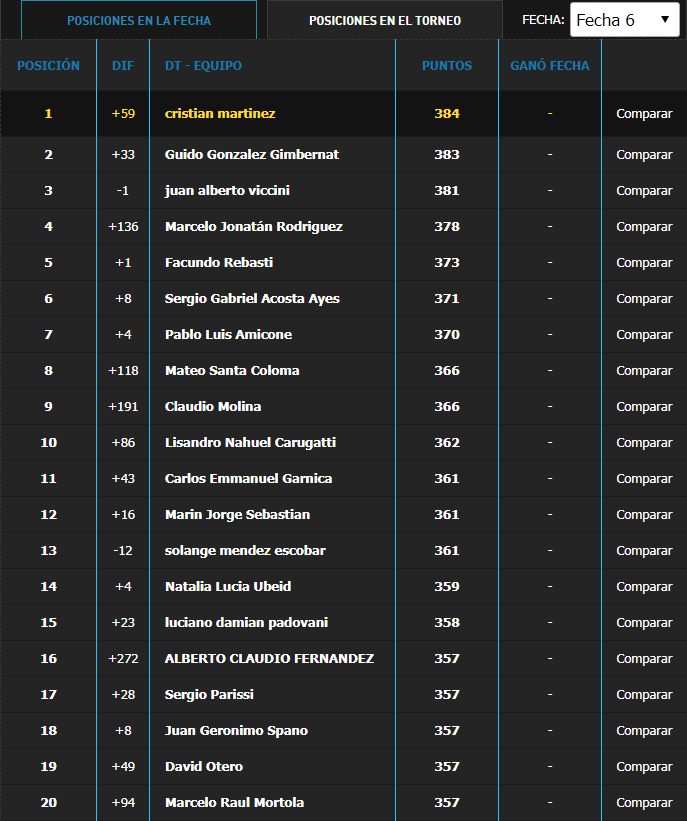Click the PUNTOS column header

(447, 65)
